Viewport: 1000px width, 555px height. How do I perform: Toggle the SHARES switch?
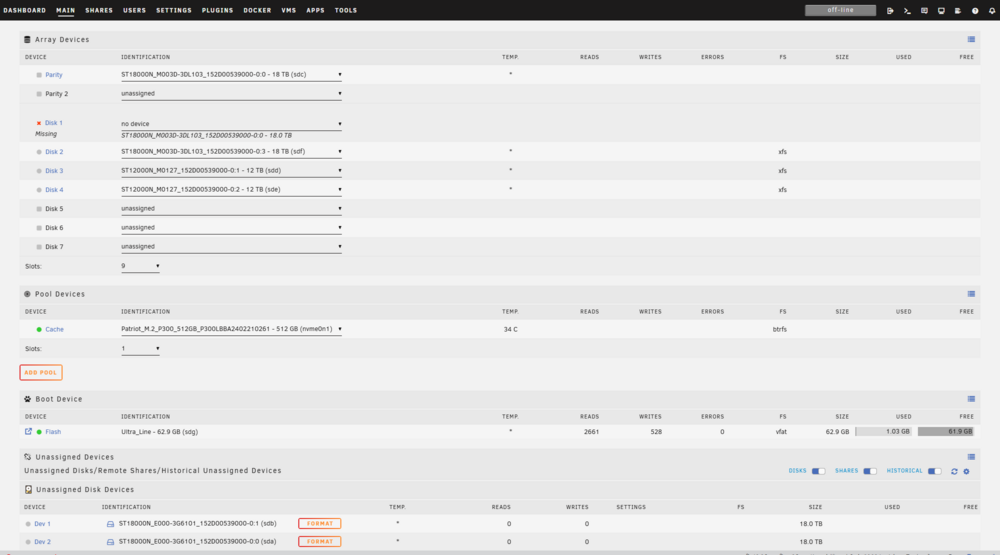point(870,471)
